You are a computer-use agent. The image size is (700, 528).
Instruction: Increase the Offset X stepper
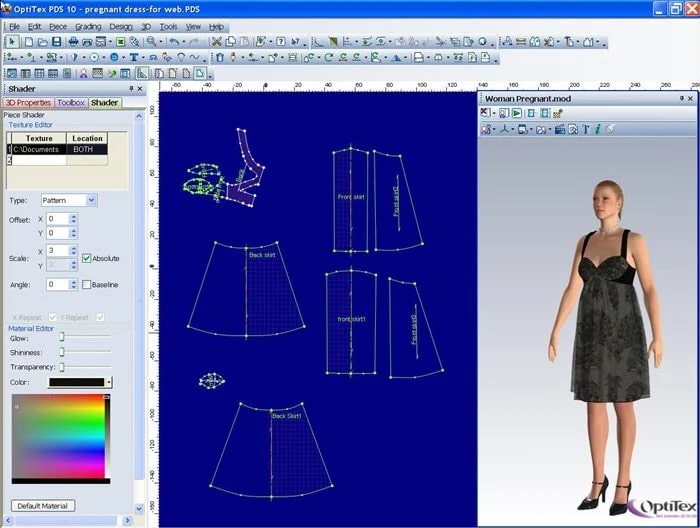coord(74,216)
